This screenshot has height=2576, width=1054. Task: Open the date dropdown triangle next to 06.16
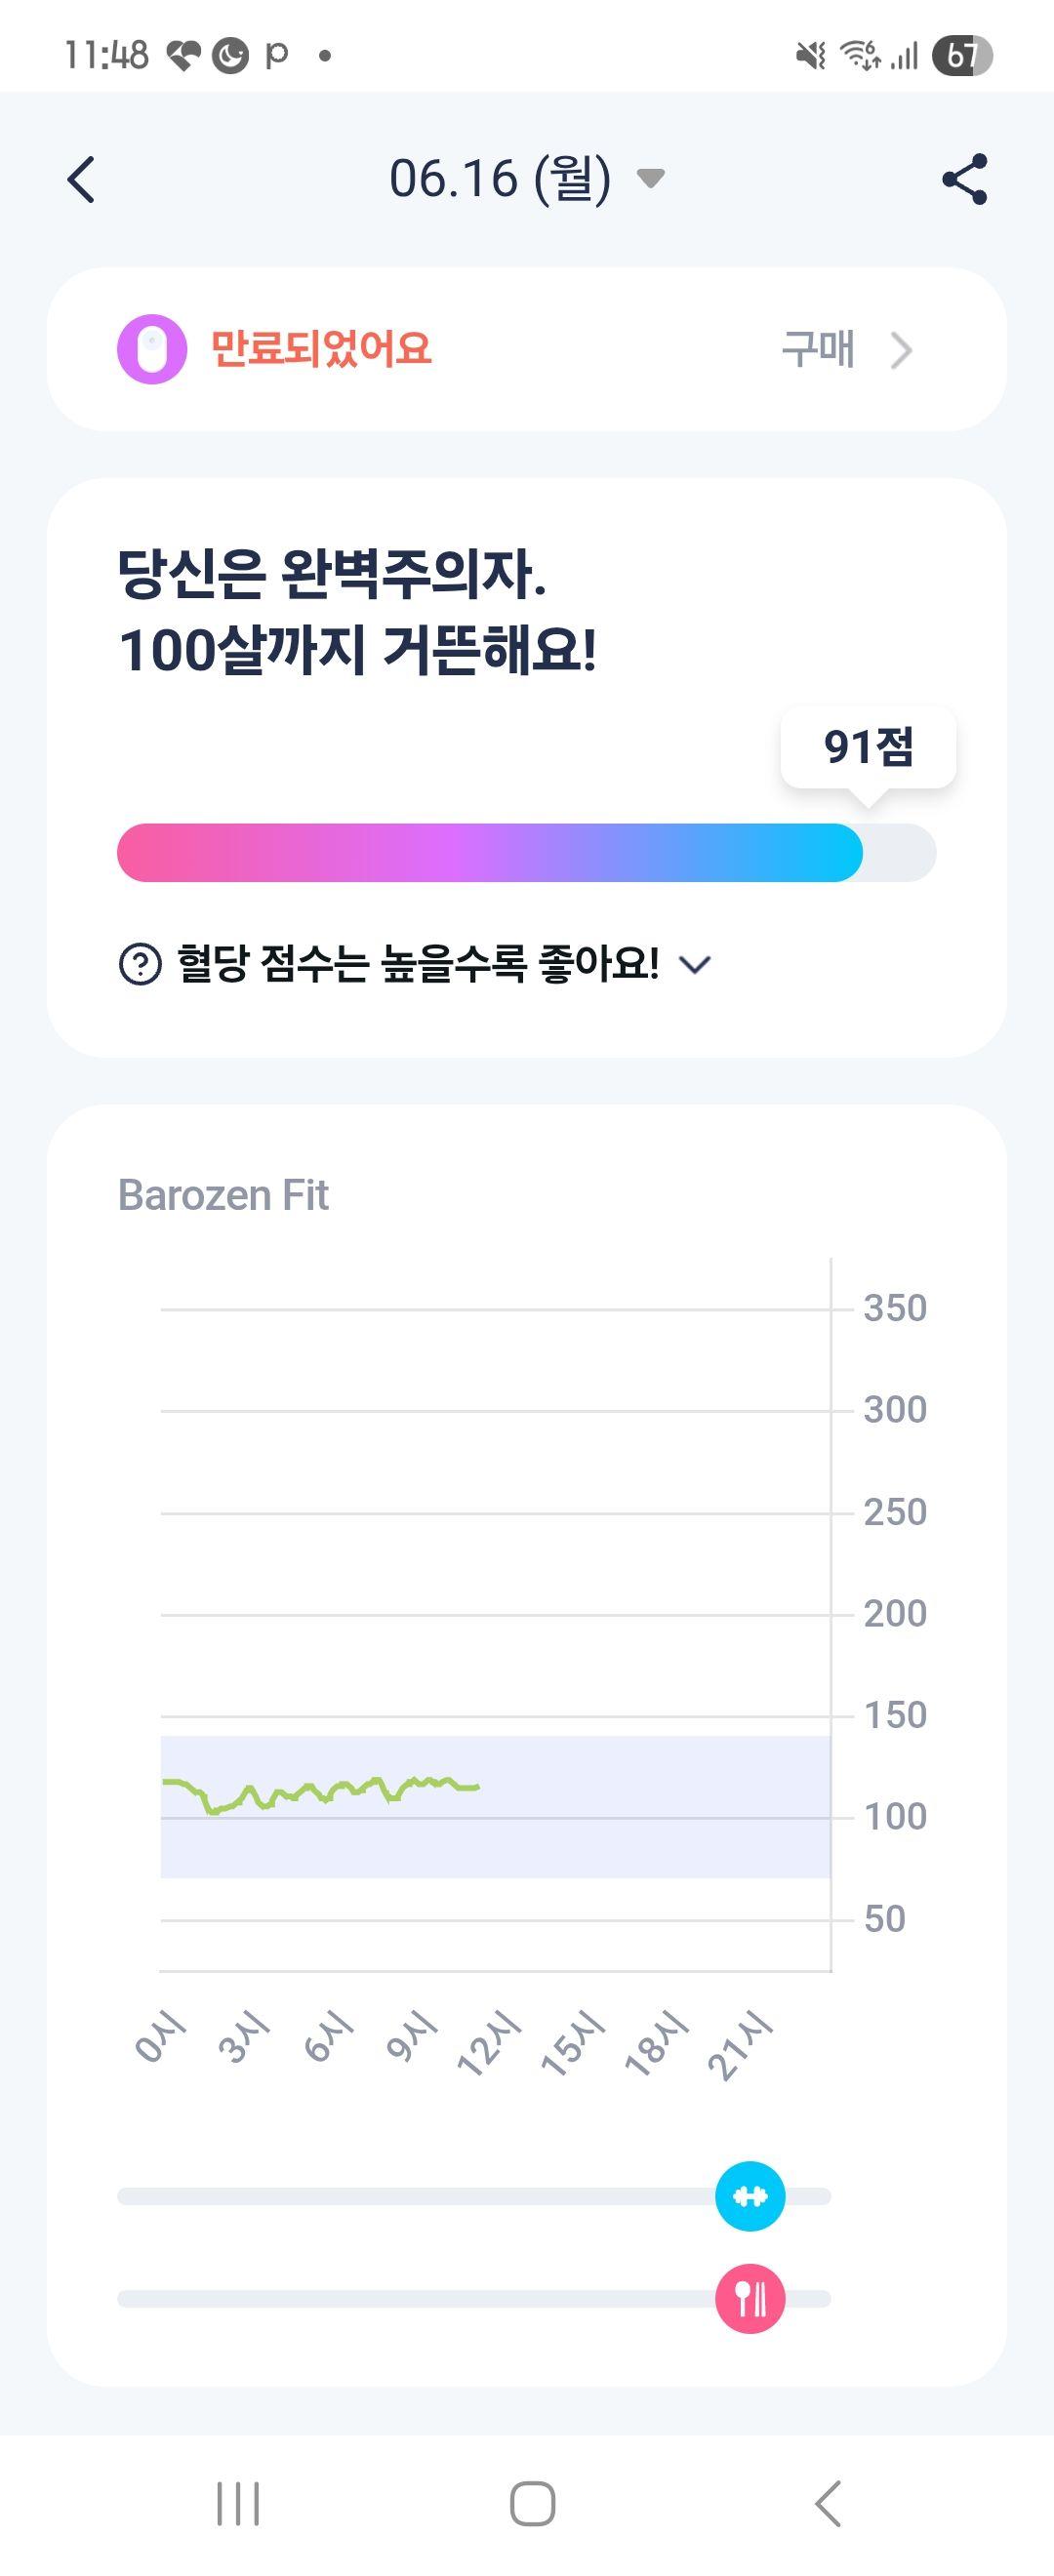[x=651, y=179]
